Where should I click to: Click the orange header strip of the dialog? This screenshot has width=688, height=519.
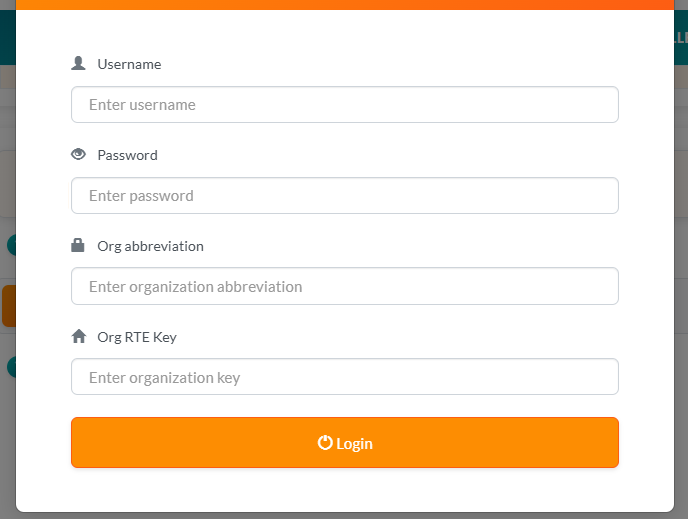point(345,5)
